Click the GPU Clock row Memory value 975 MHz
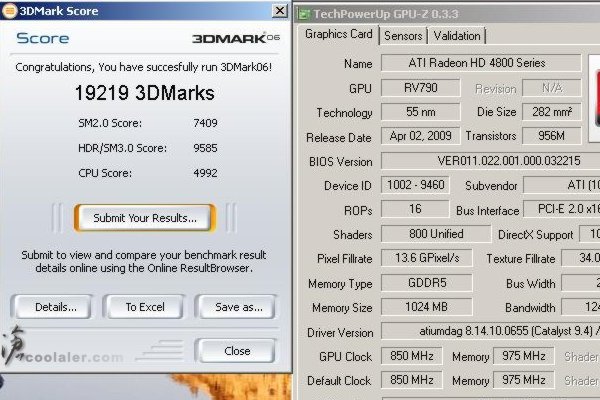The height and width of the screenshot is (400, 600). [x=524, y=356]
